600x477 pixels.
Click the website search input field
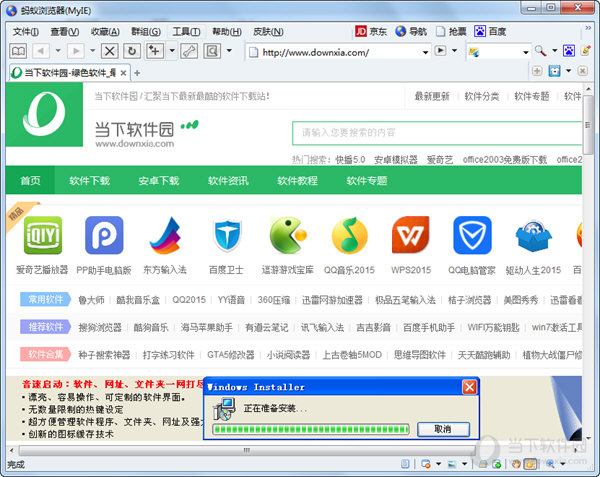pyautogui.click(x=437, y=133)
